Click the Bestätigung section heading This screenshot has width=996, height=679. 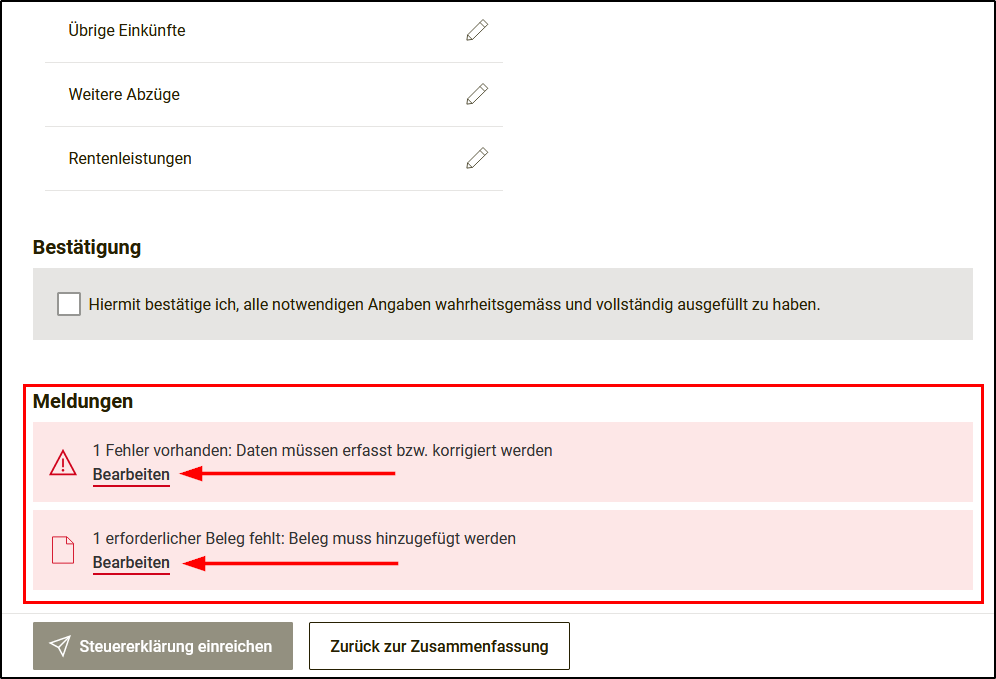pyautogui.click(x=87, y=247)
